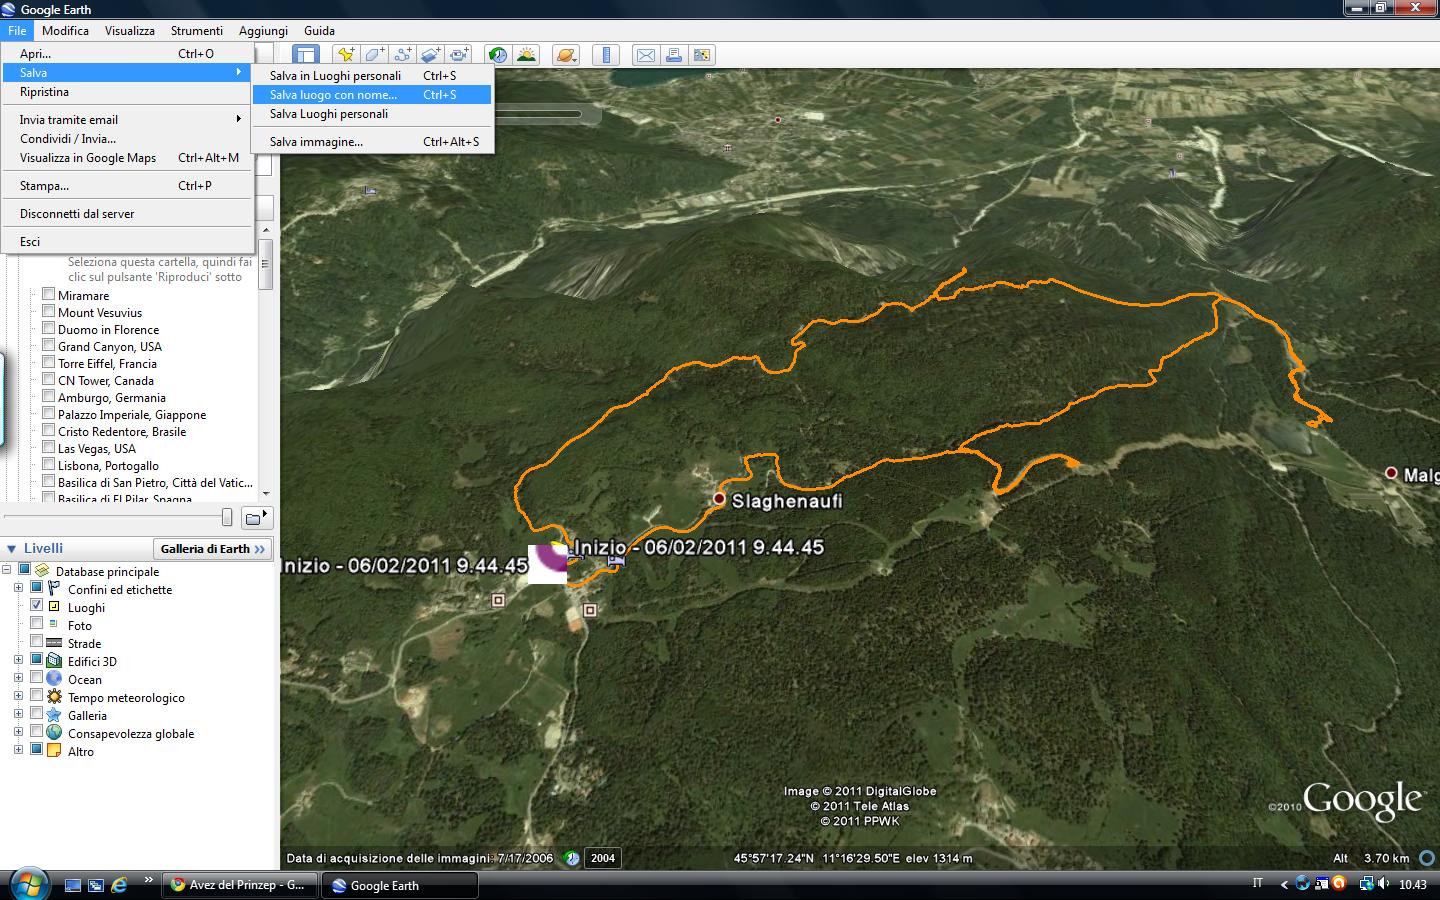Viewport: 1440px width, 900px height.
Task: Expand the Galleria layer node
Action: click(18, 715)
